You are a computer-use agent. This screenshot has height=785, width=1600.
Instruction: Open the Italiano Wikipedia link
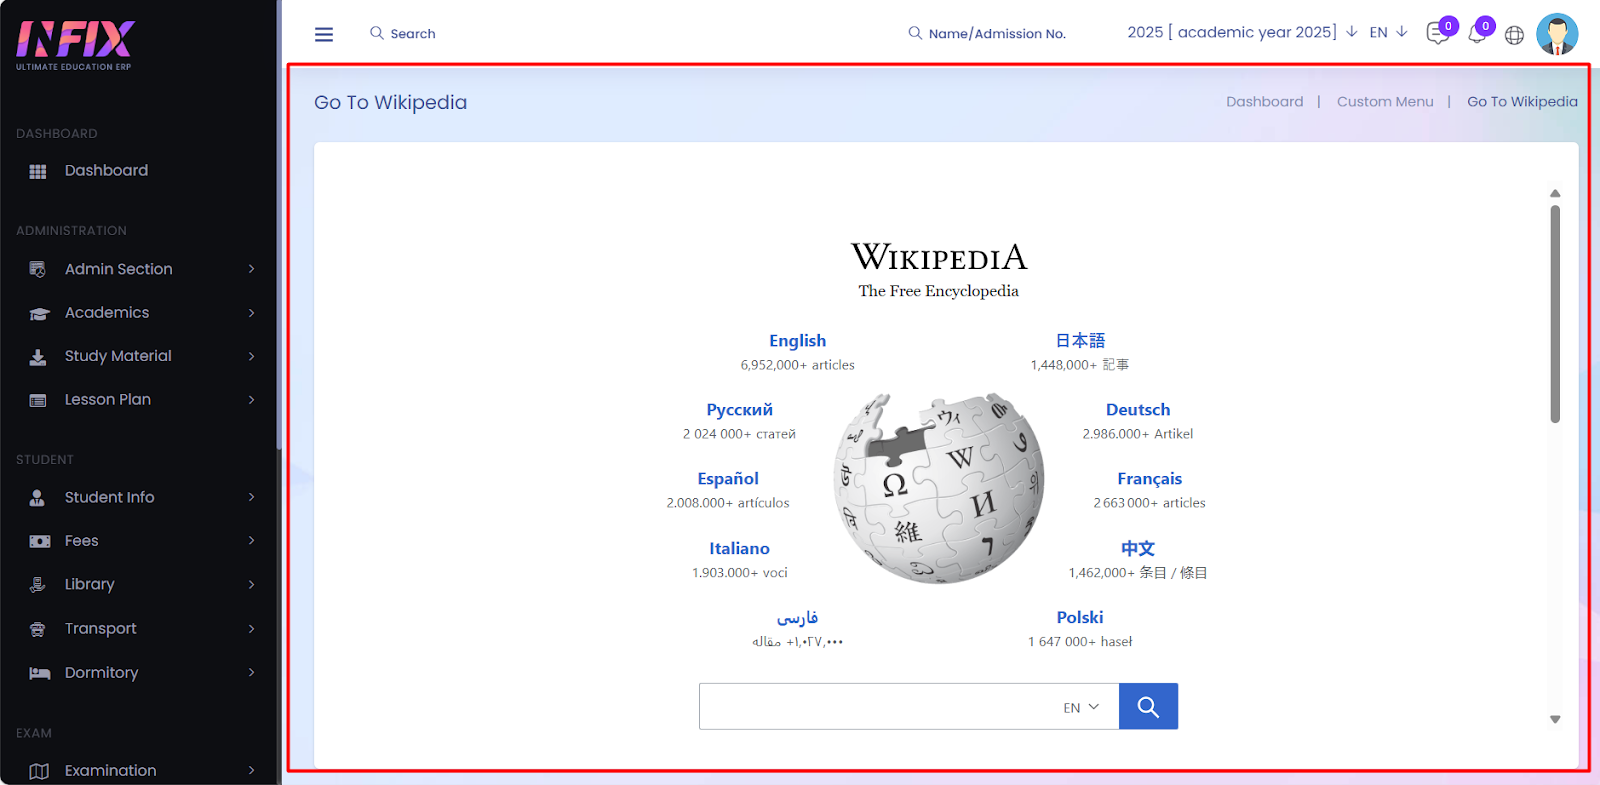[x=739, y=548]
